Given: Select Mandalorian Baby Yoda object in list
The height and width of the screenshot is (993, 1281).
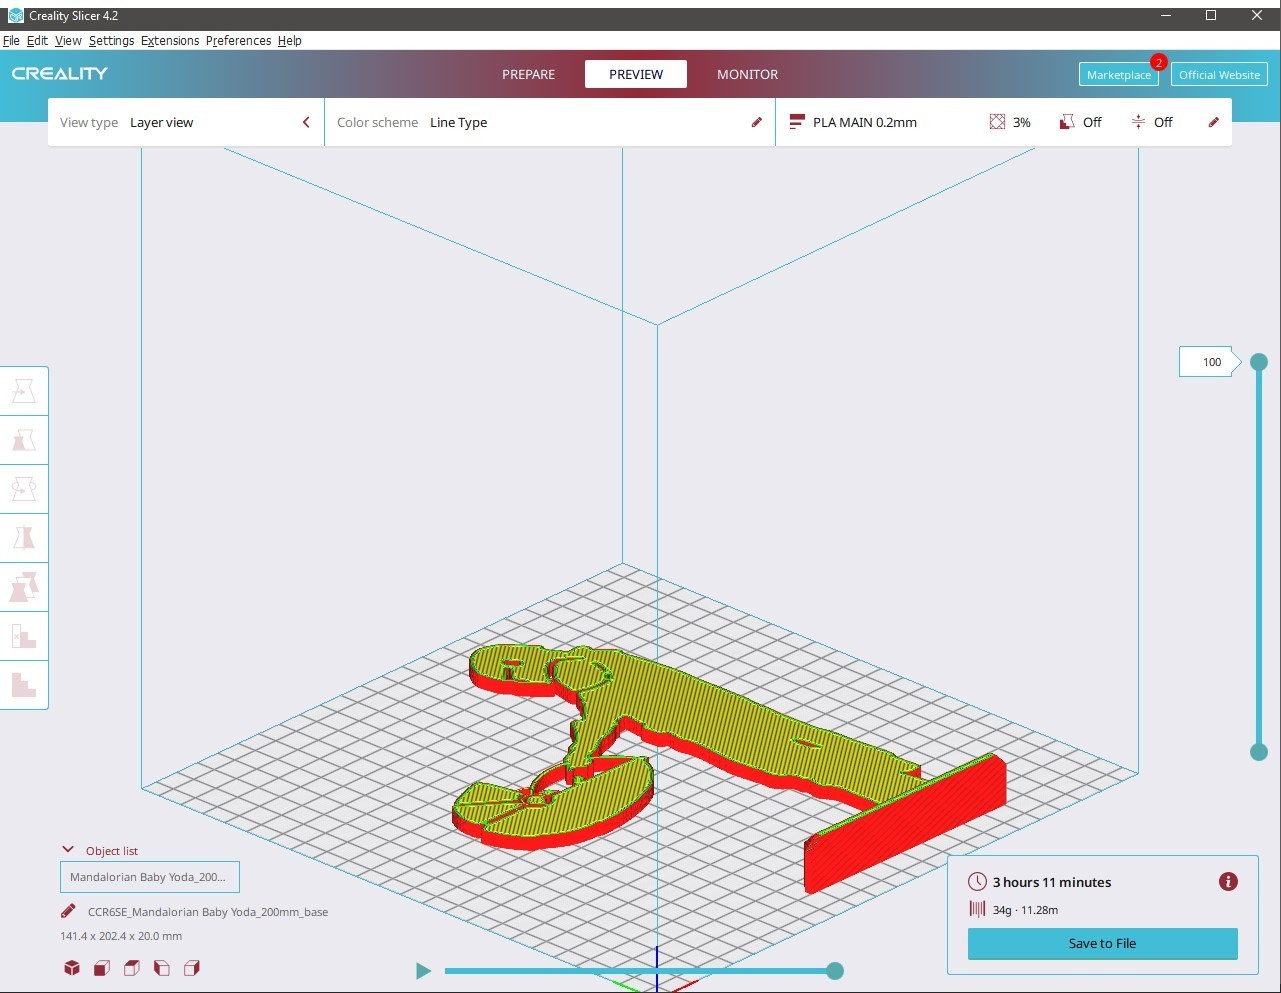Looking at the screenshot, I should pyautogui.click(x=150, y=877).
